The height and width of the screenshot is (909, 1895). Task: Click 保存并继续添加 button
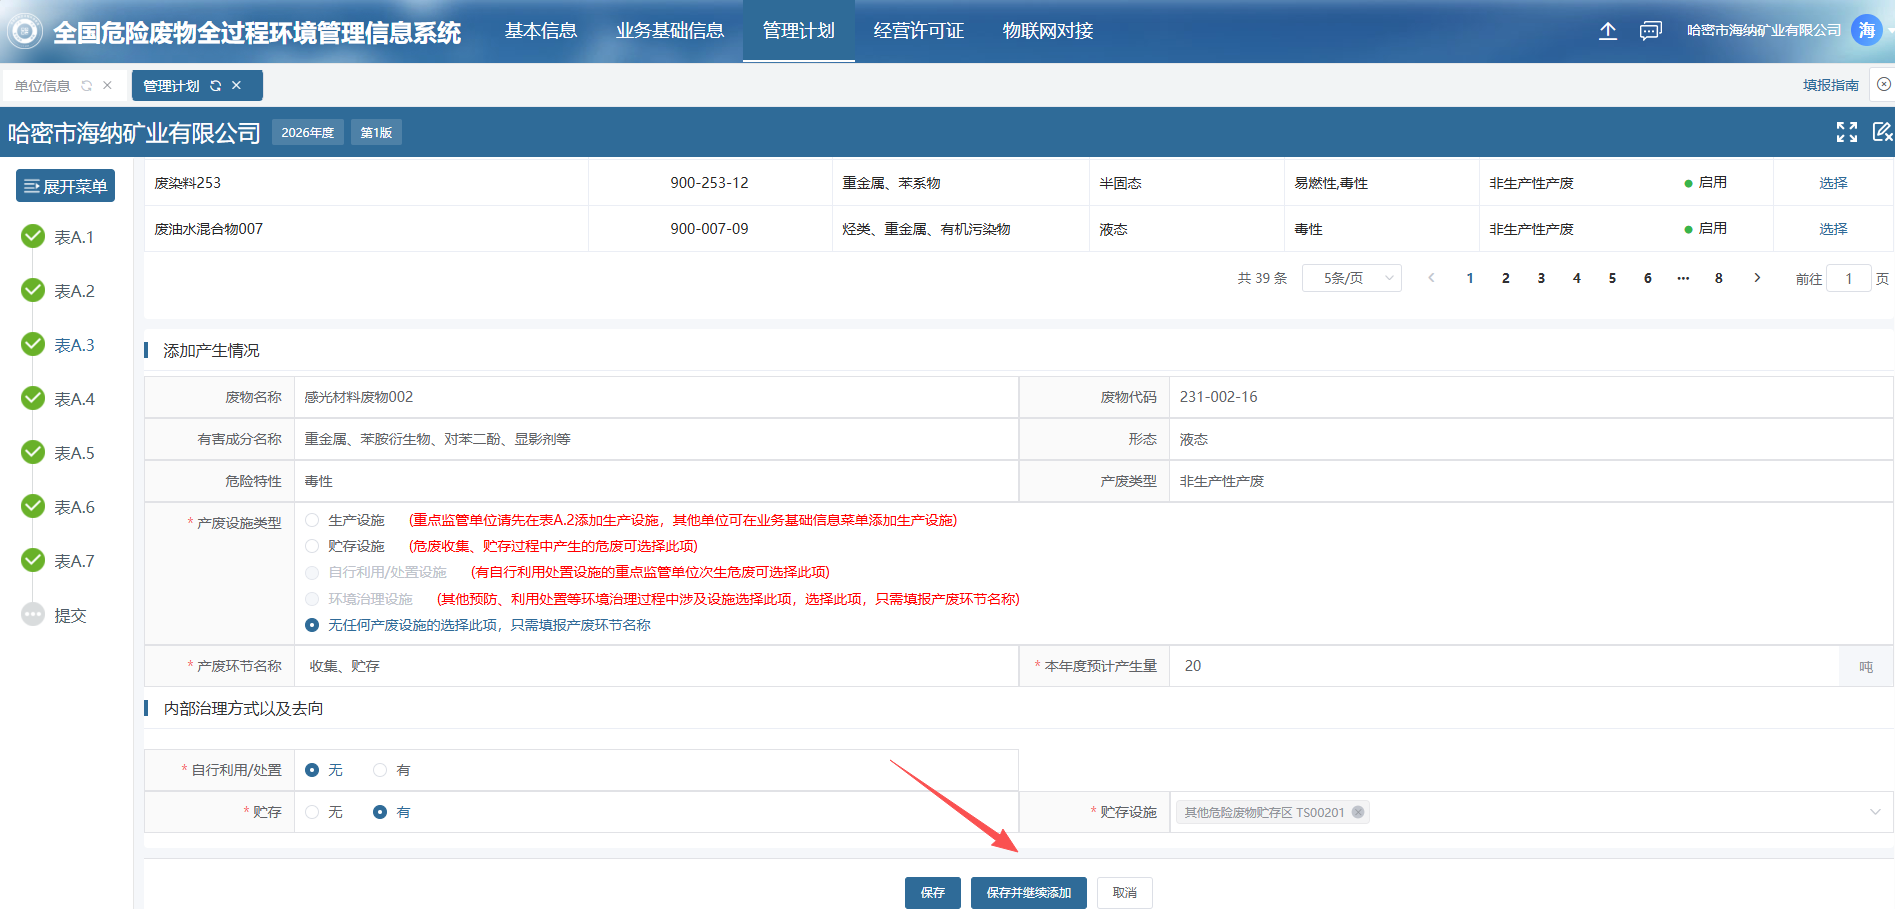(1028, 892)
